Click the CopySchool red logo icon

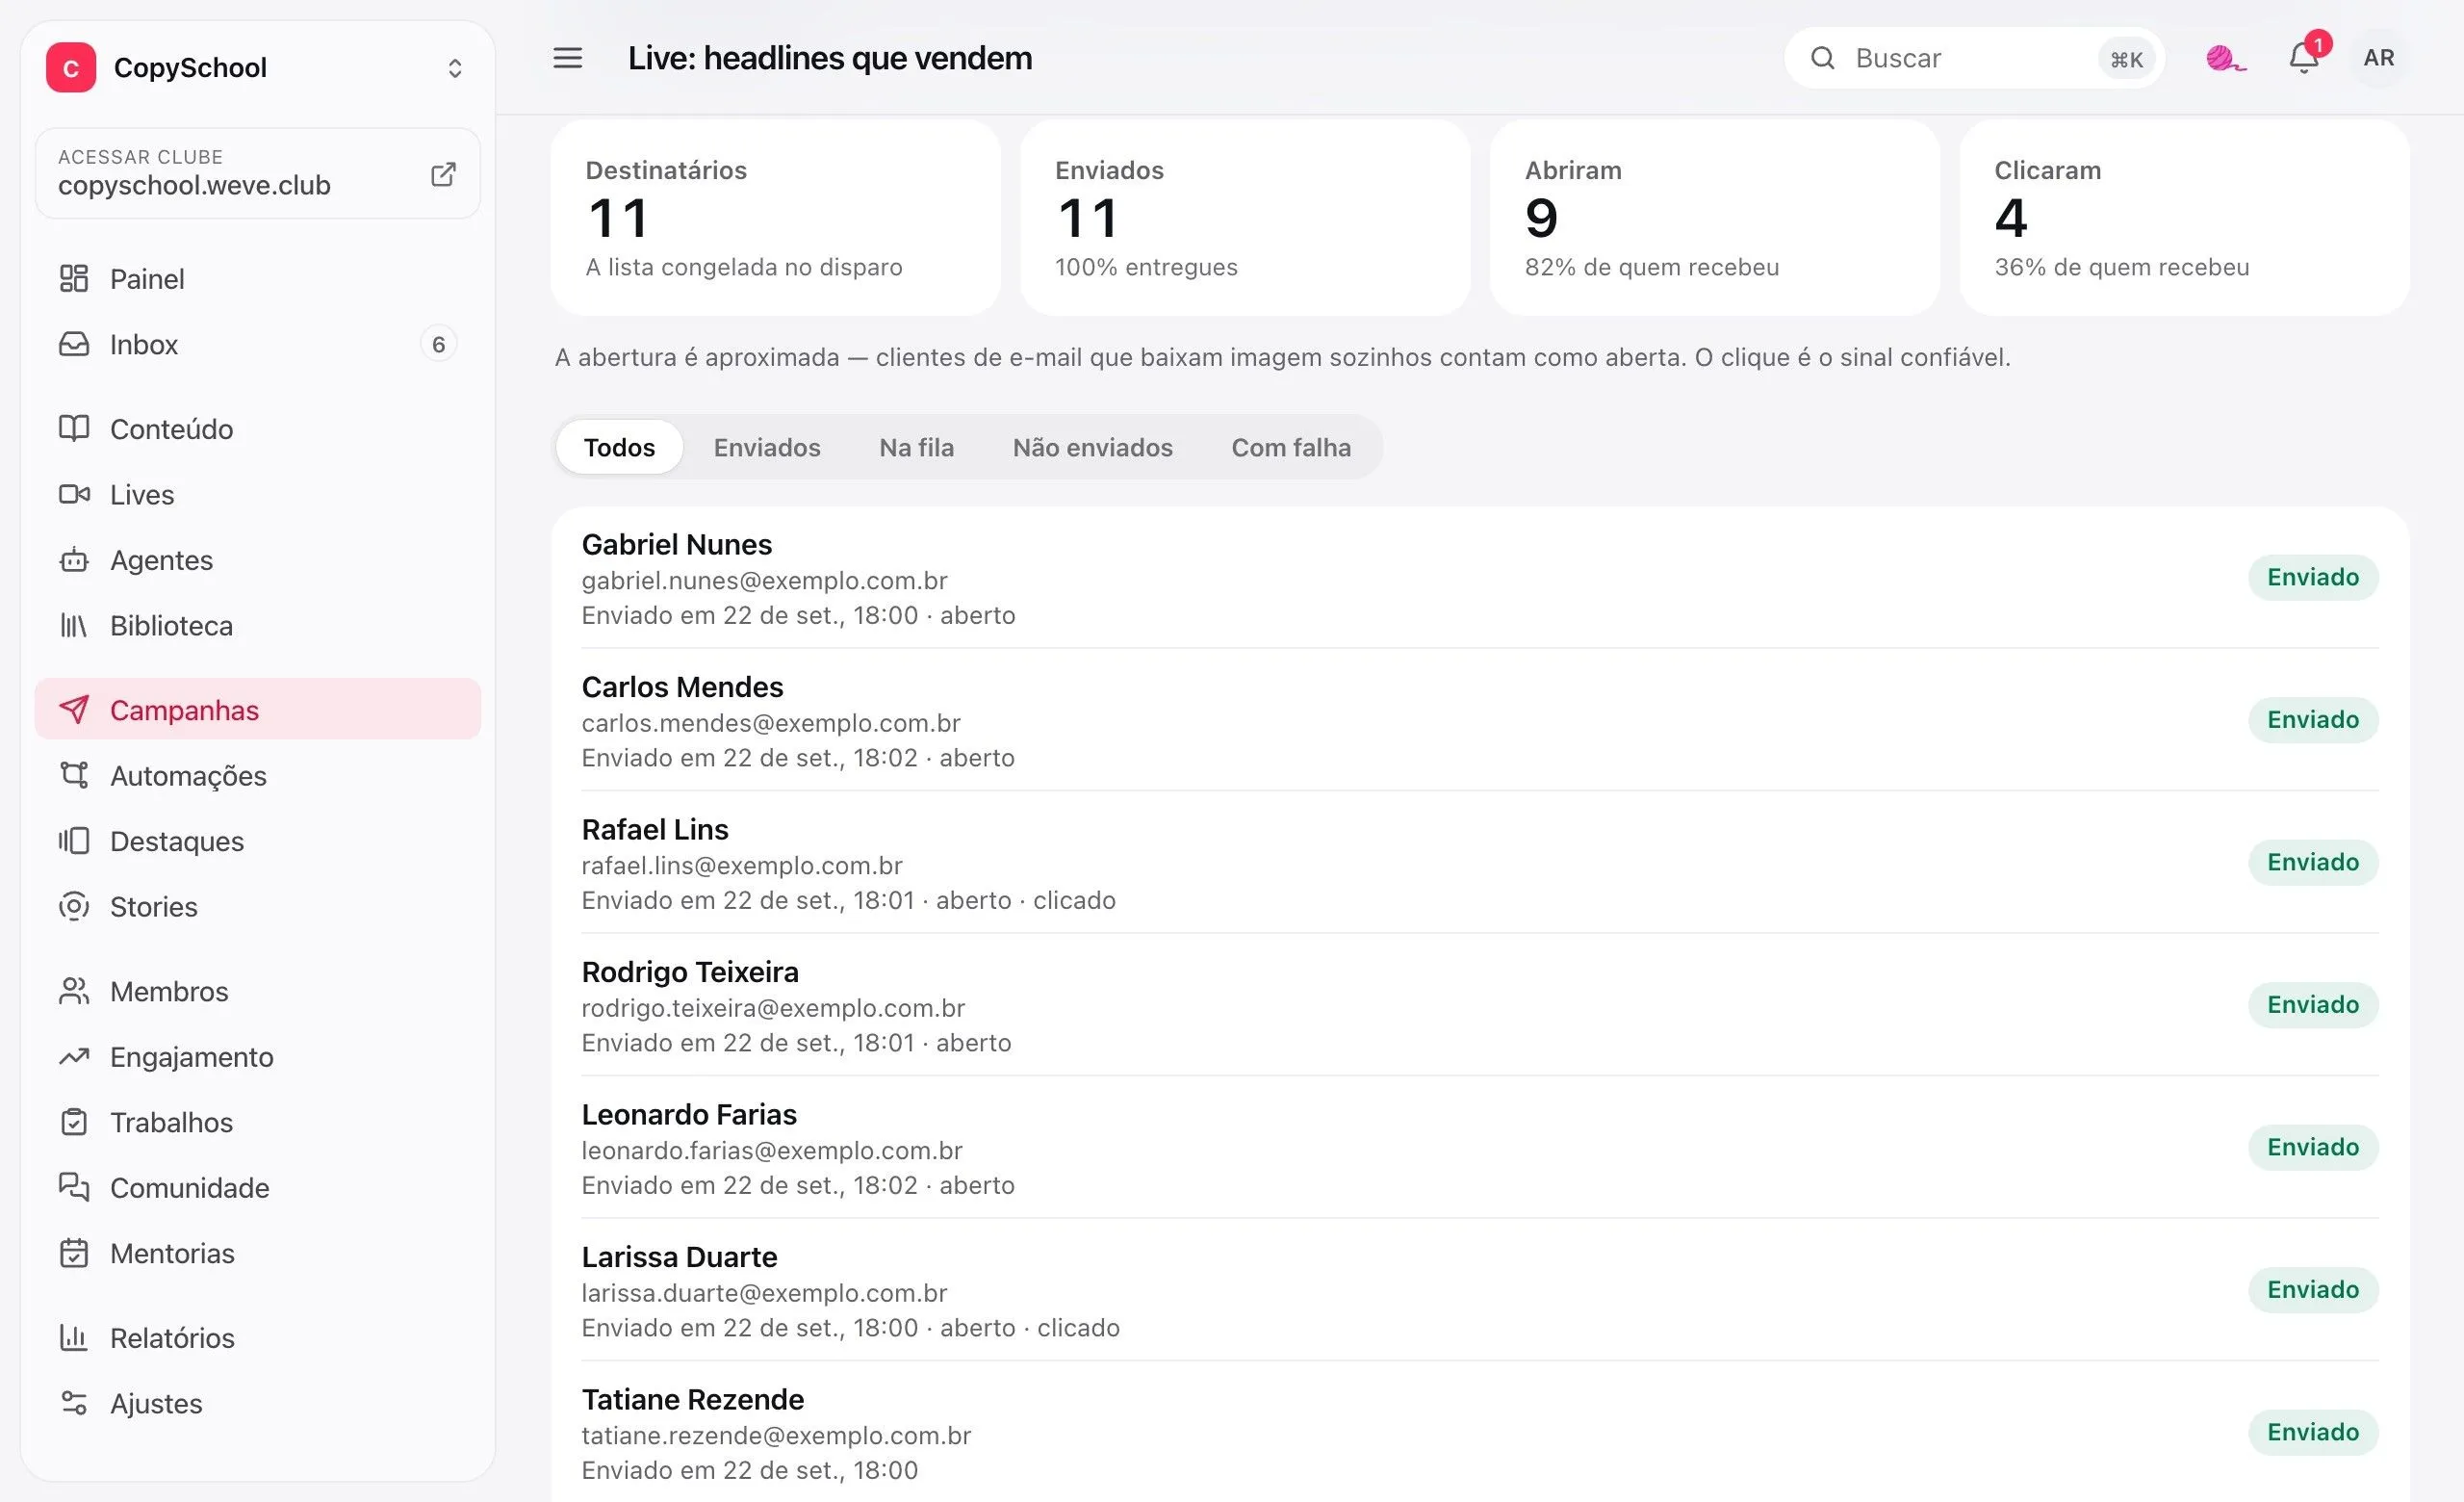71,67
